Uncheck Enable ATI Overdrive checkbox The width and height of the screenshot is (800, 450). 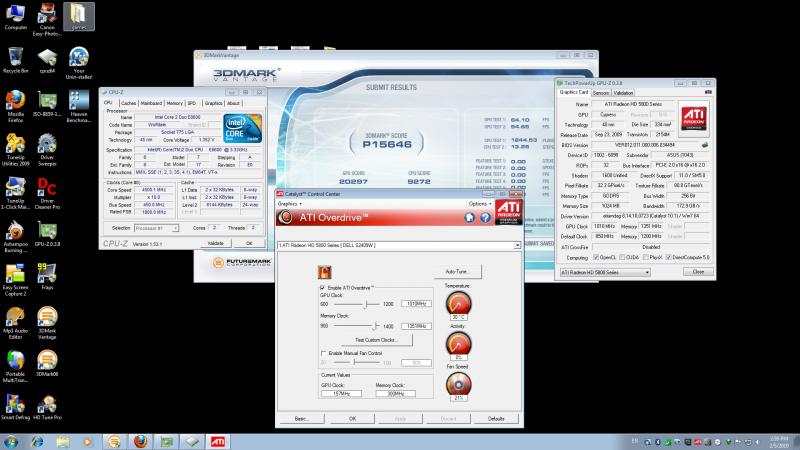tap(322, 288)
